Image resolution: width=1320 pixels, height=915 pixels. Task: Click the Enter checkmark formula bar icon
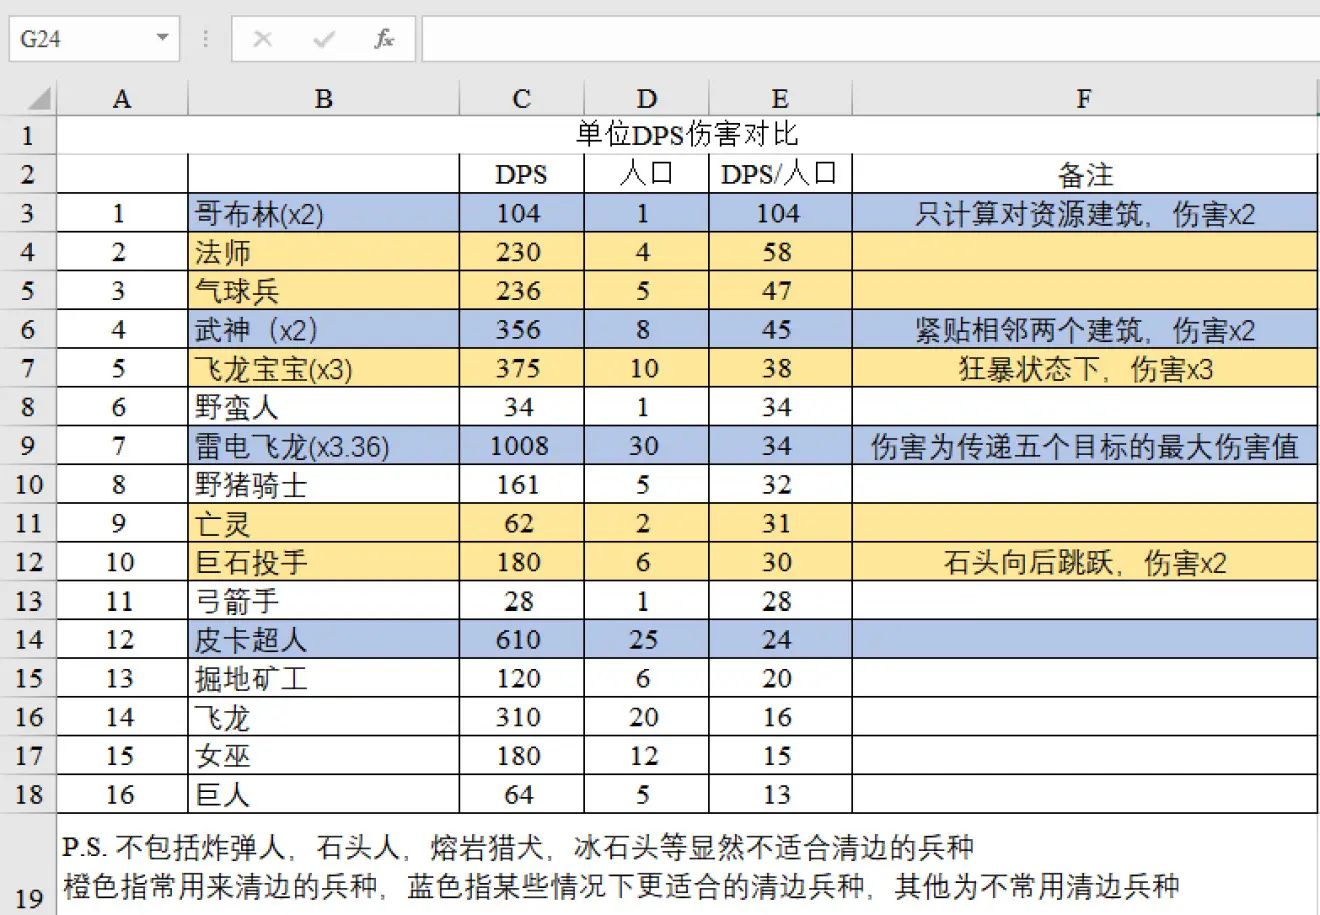click(323, 39)
